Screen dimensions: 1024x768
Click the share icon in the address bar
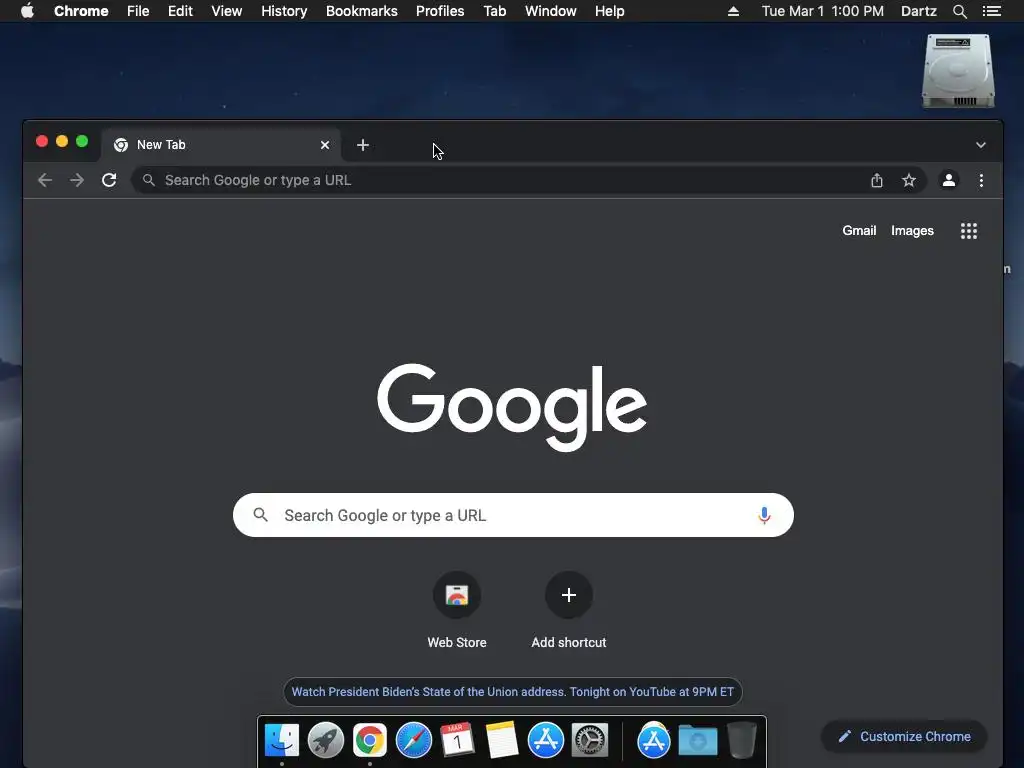click(x=876, y=180)
